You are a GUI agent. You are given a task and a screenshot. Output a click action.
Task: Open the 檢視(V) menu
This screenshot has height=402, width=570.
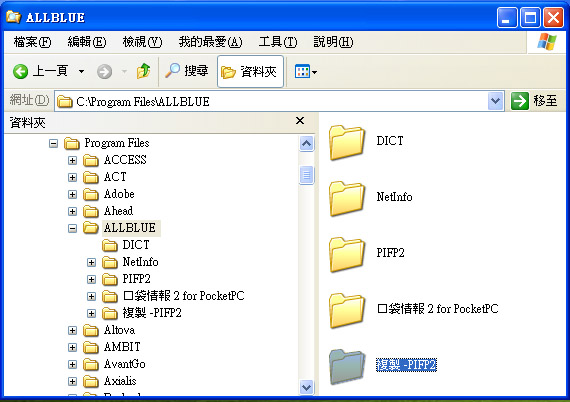click(x=142, y=42)
